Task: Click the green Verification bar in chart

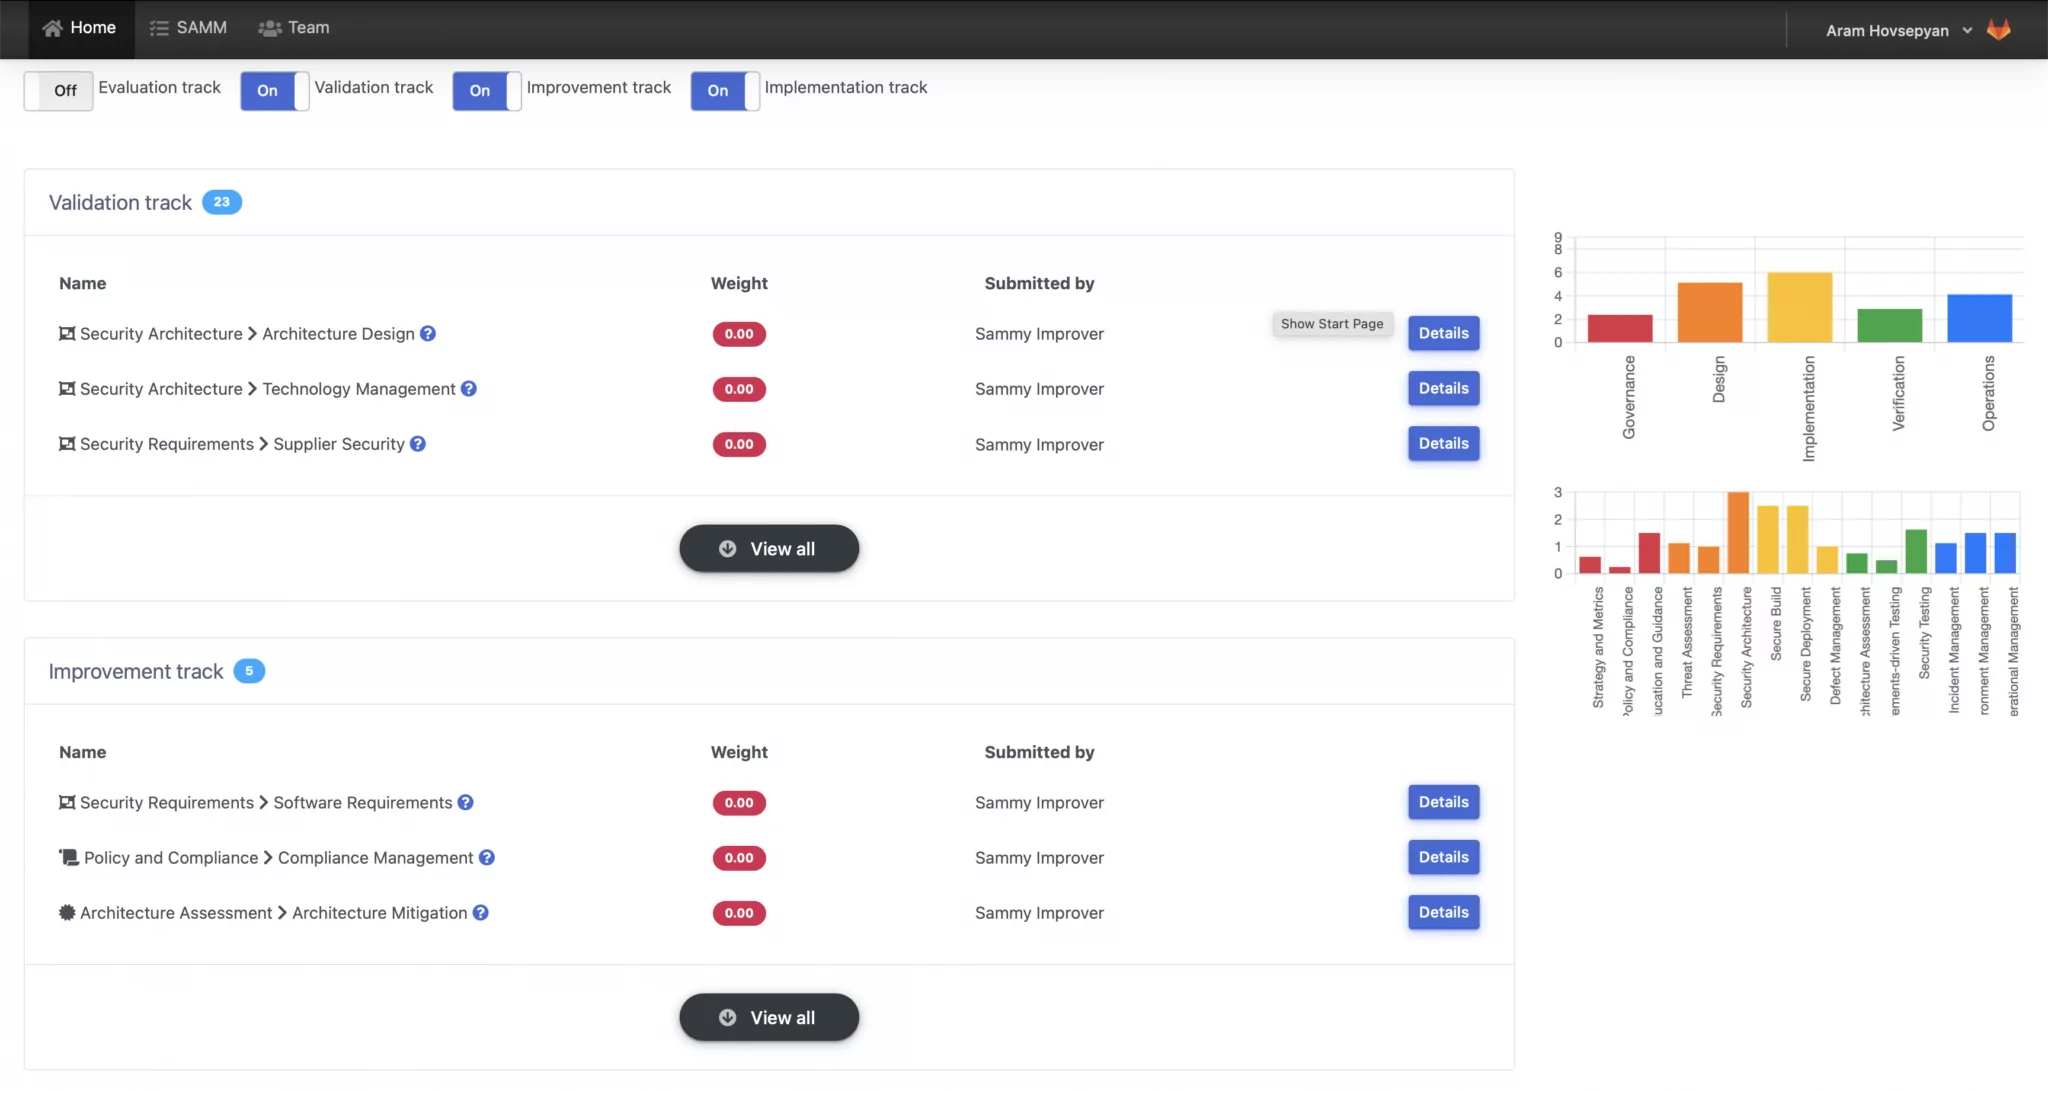Action: tap(1889, 326)
